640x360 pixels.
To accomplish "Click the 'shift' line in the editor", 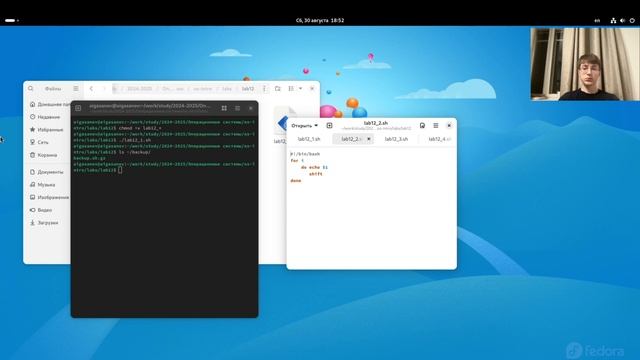I will tap(316, 174).
